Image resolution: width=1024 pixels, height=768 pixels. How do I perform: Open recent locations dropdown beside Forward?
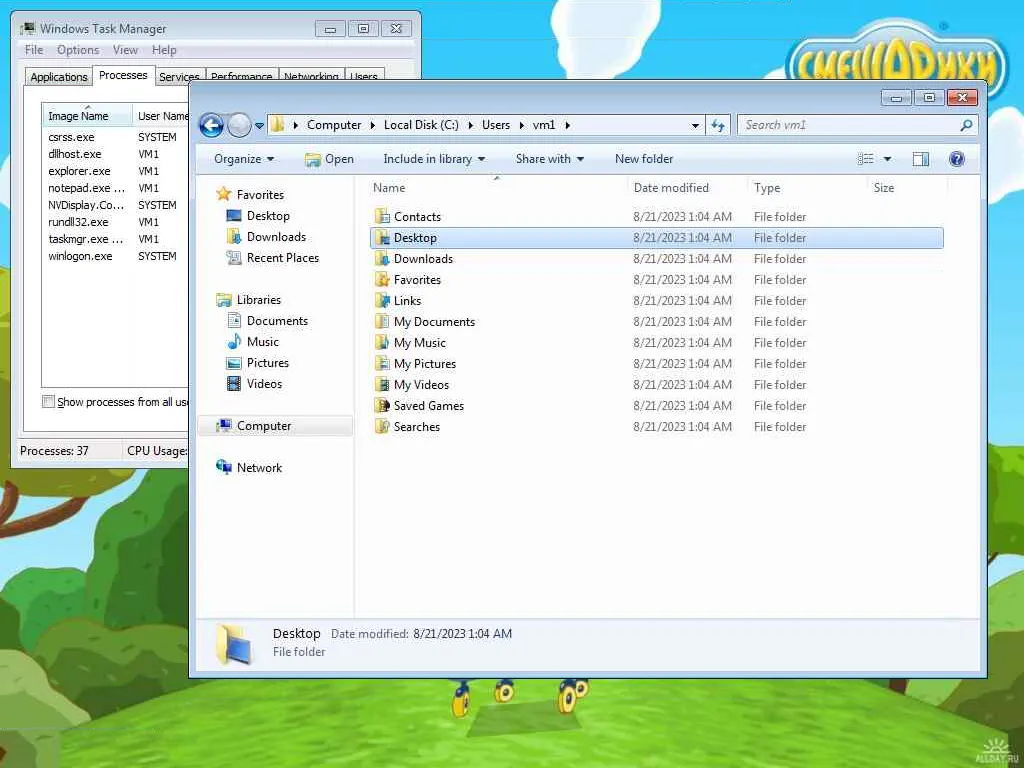coord(259,125)
